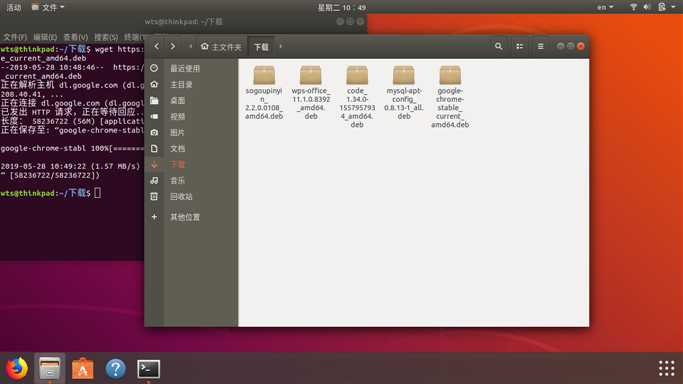The height and width of the screenshot is (384, 683).
Task: Open terminal 搜索(S) menu
Action: point(106,37)
